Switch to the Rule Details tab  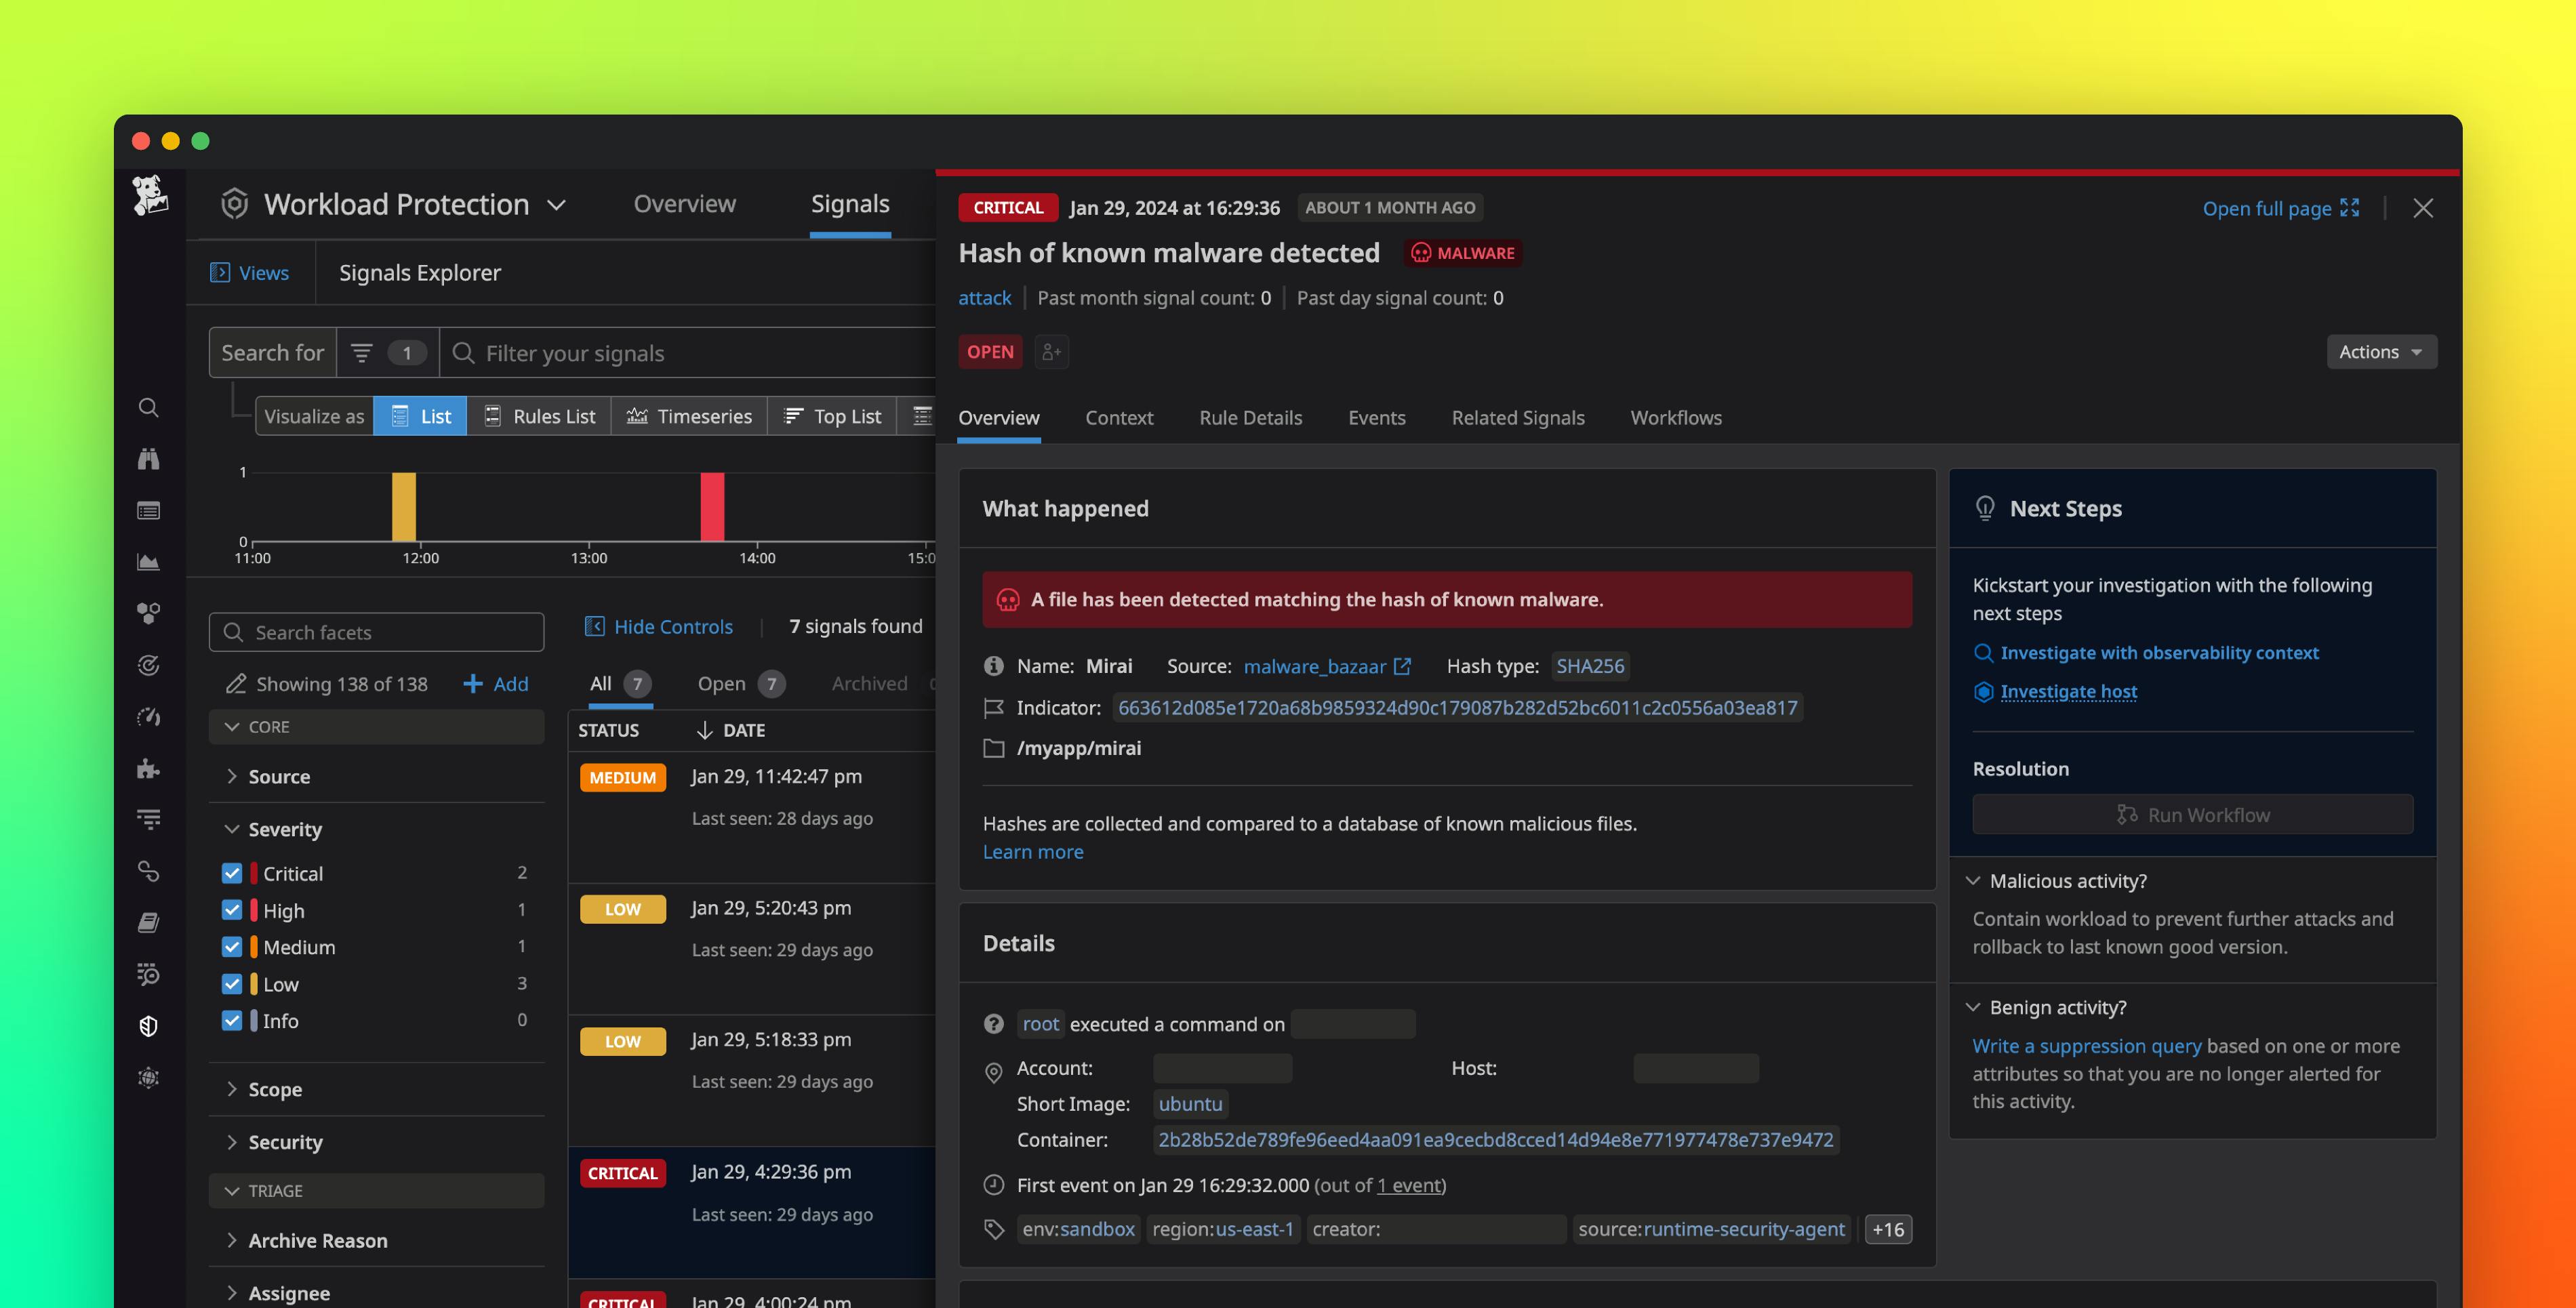click(1250, 418)
